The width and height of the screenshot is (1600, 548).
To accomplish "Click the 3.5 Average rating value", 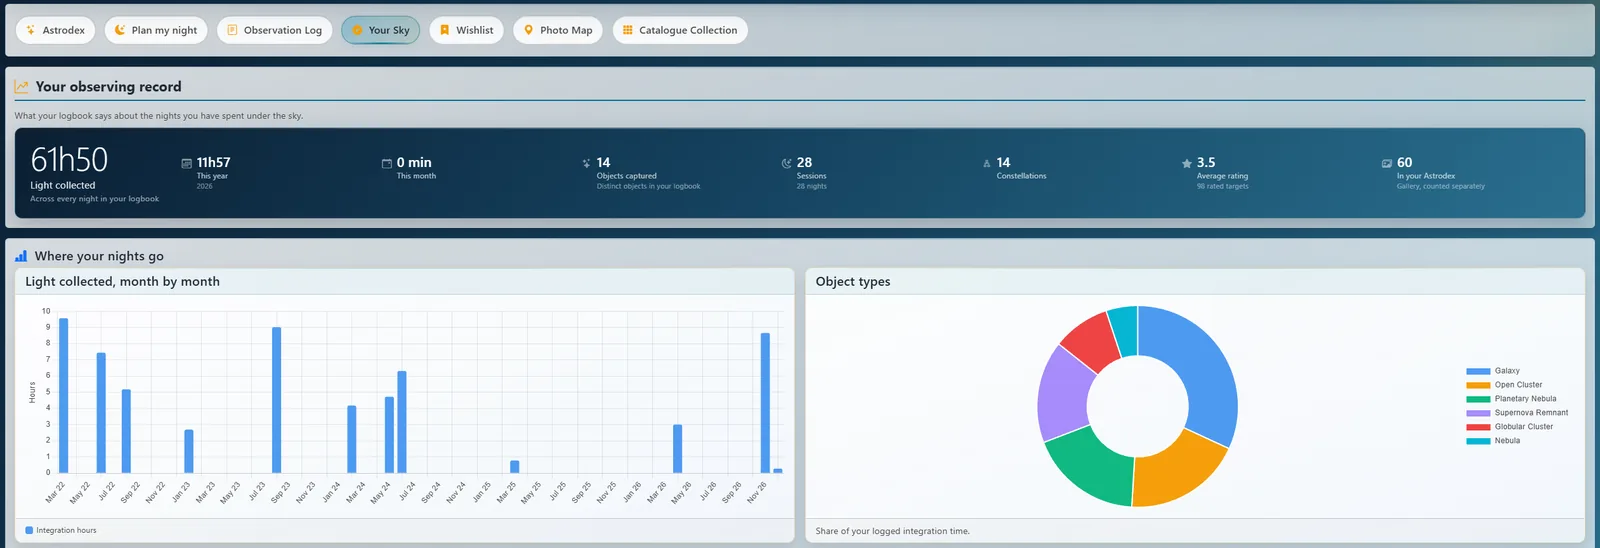I will click(x=1206, y=163).
